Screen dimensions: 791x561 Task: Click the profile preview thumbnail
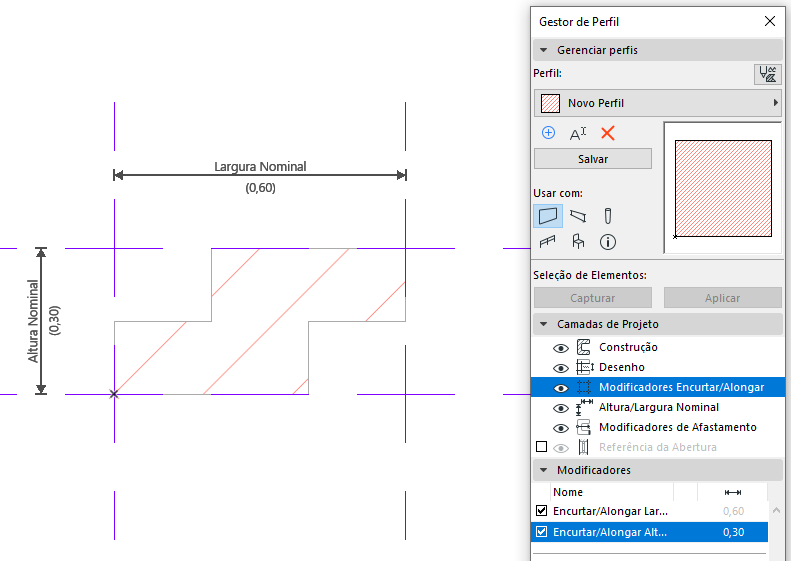click(722, 188)
